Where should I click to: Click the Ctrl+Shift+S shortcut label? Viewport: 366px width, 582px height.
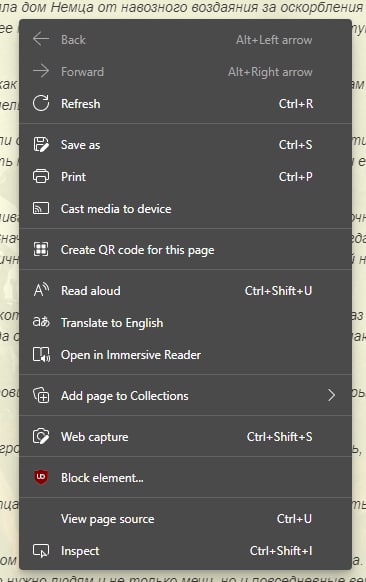coord(280,436)
